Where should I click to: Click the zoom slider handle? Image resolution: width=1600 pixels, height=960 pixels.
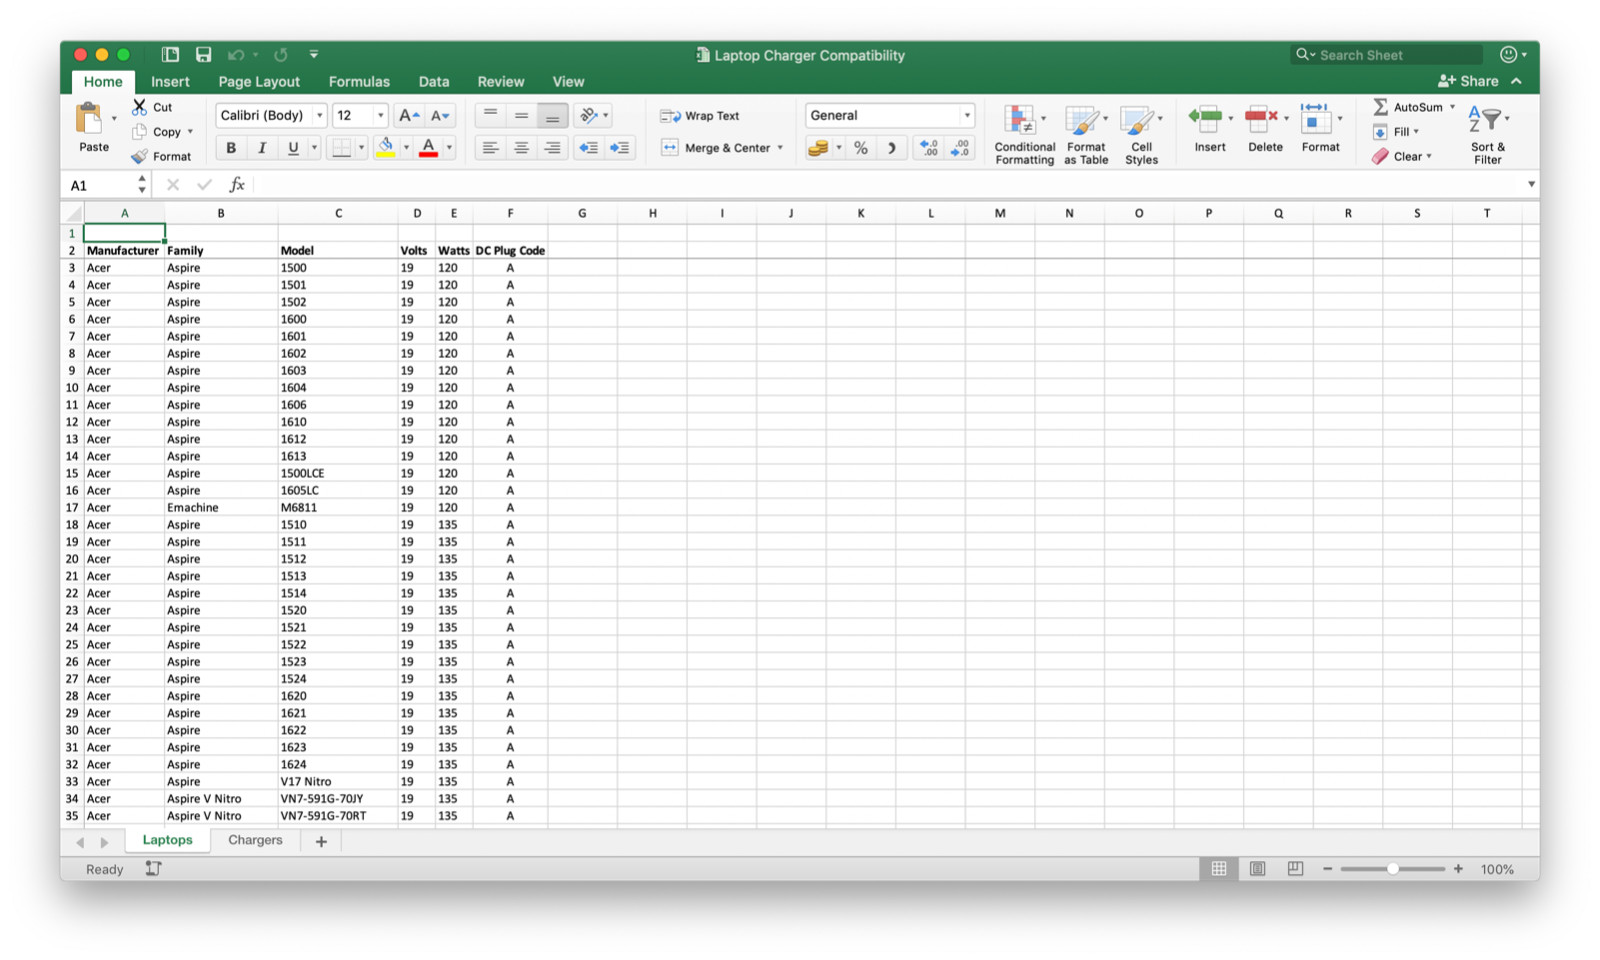(x=1392, y=869)
